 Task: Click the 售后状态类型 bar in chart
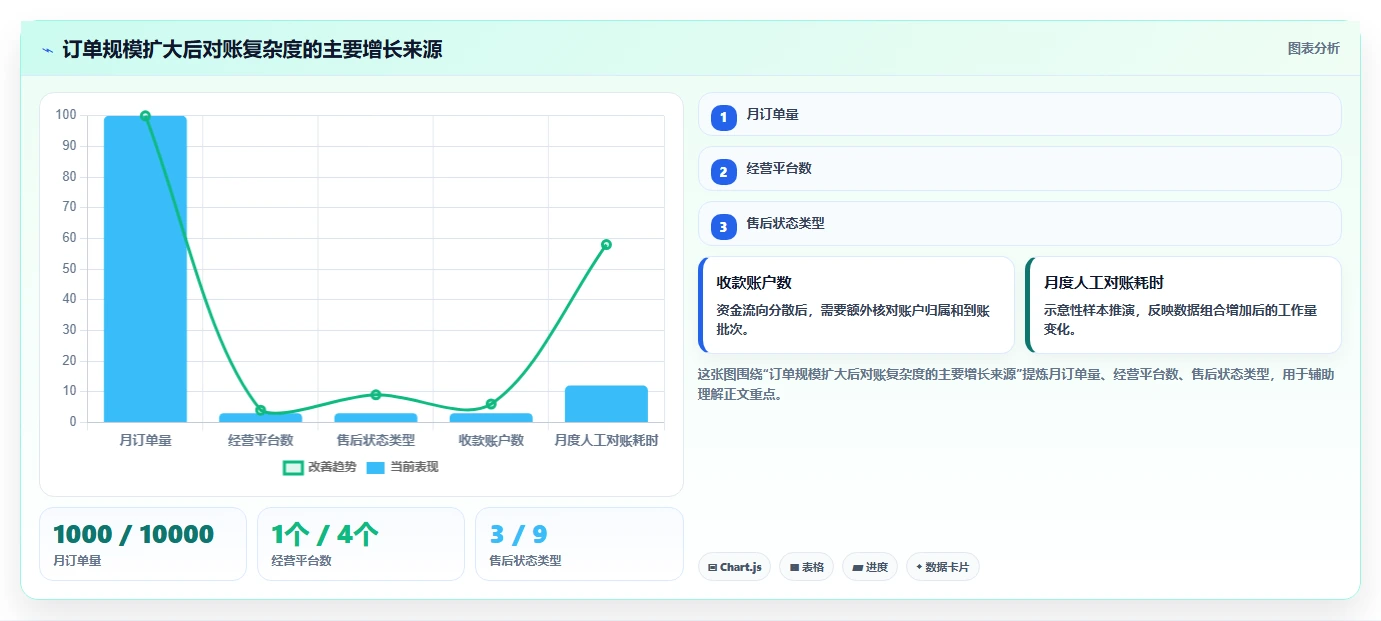(x=375, y=418)
